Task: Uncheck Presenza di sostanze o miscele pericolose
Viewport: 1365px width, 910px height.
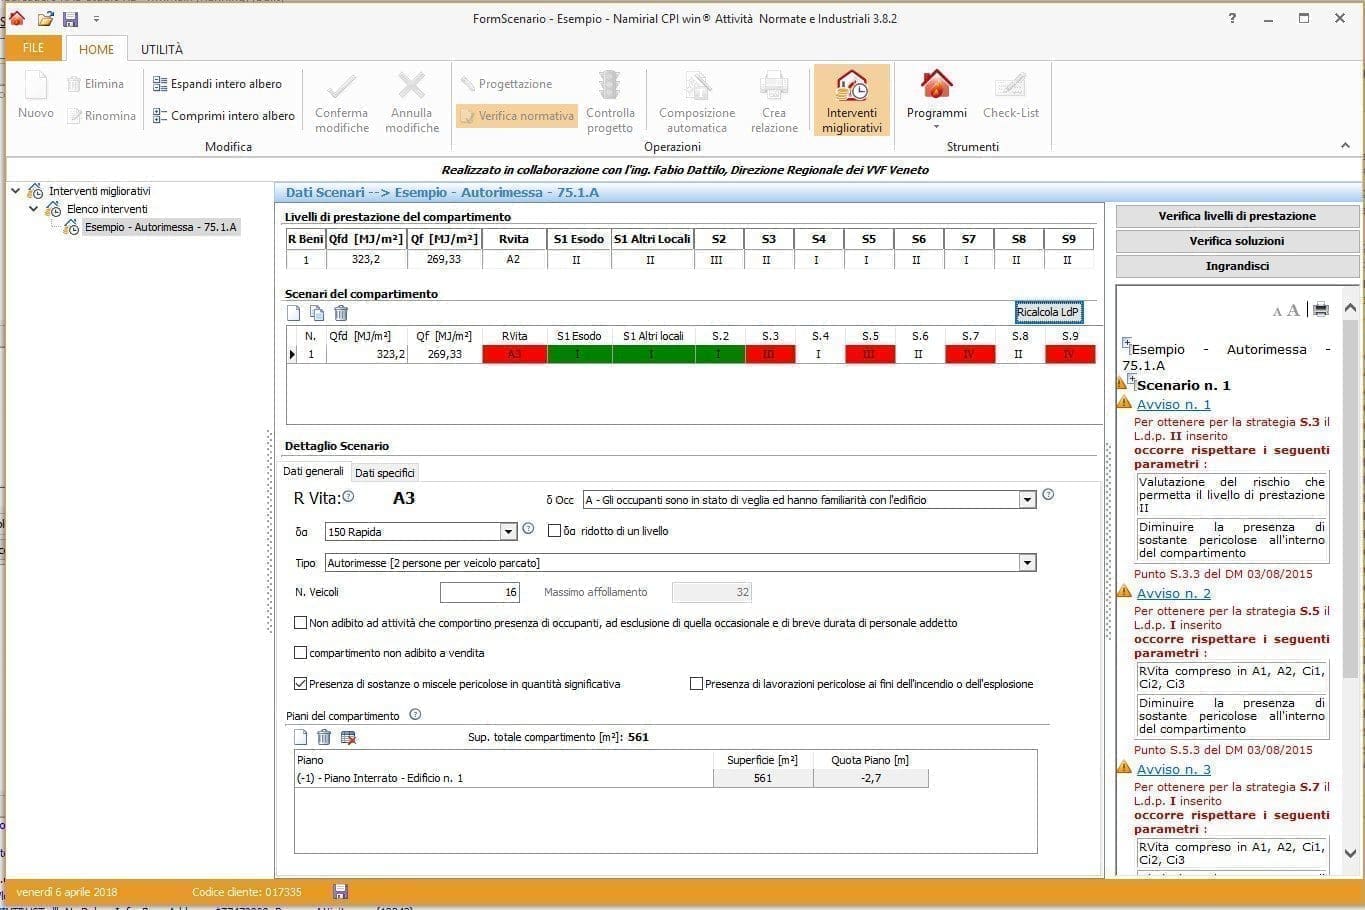Action: click(x=301, y=684)
